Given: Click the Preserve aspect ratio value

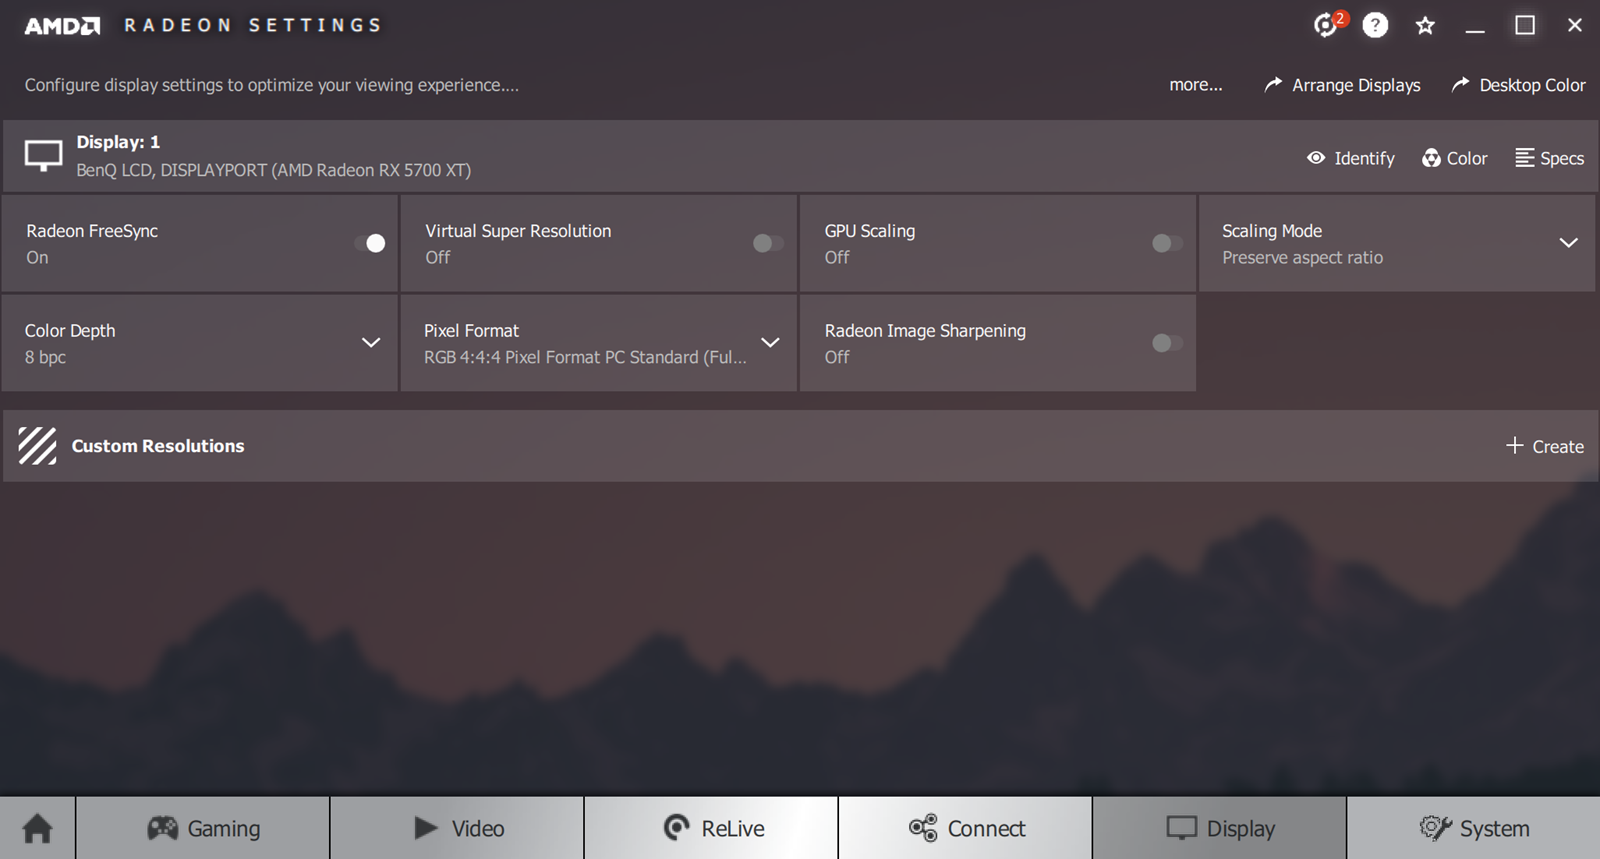Looking at the screenshot, I should (1302, 257).
